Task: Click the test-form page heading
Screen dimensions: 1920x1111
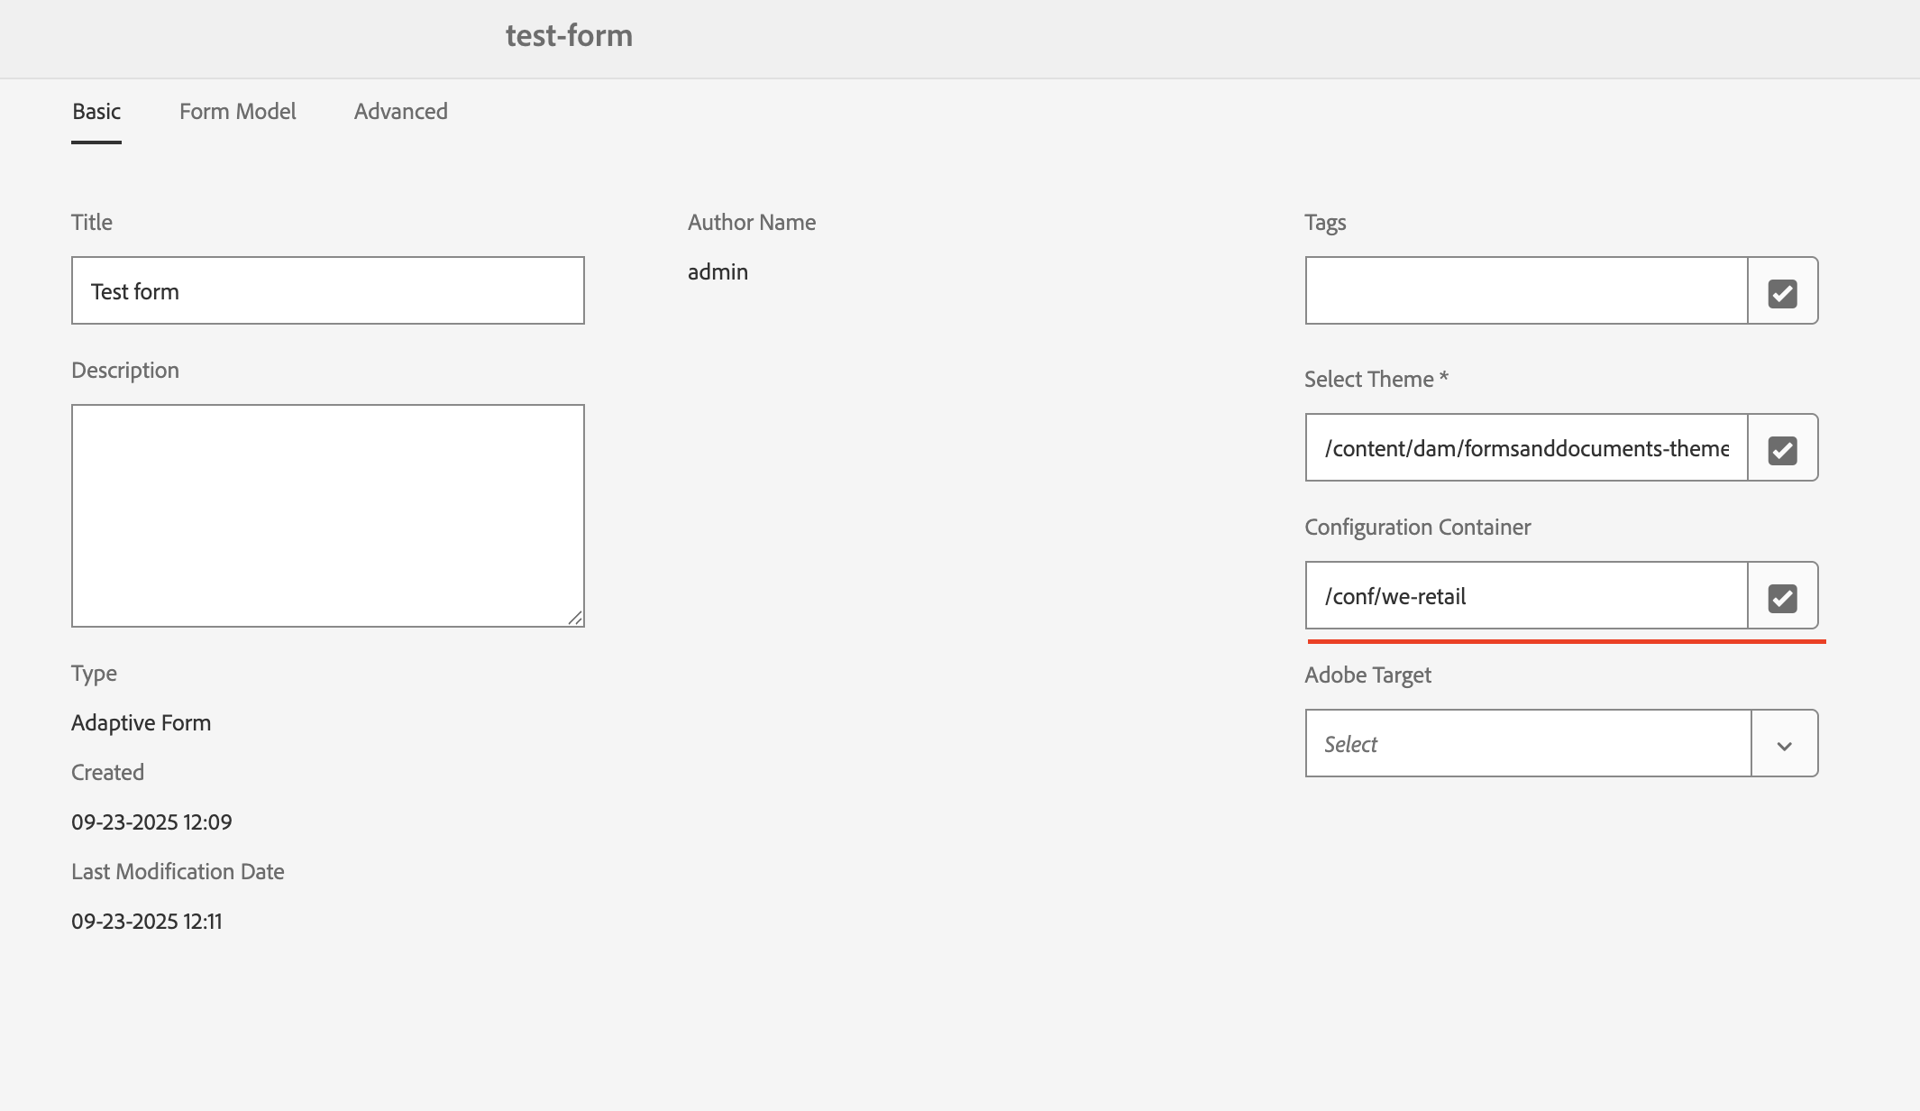Action: tap(568, 36)
